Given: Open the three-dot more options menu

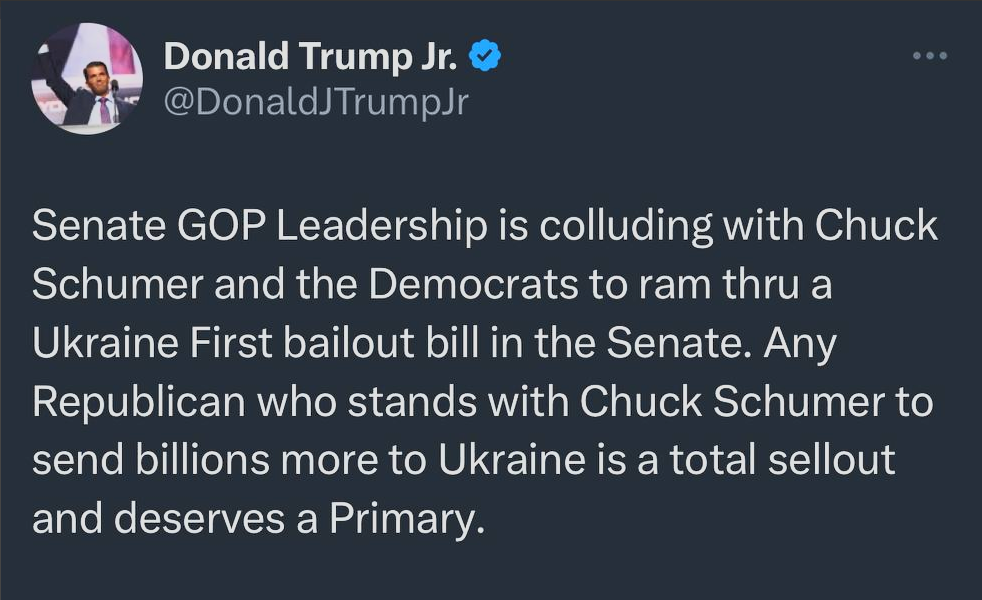Looking at the screenshot, I should [x=929, y=56].
